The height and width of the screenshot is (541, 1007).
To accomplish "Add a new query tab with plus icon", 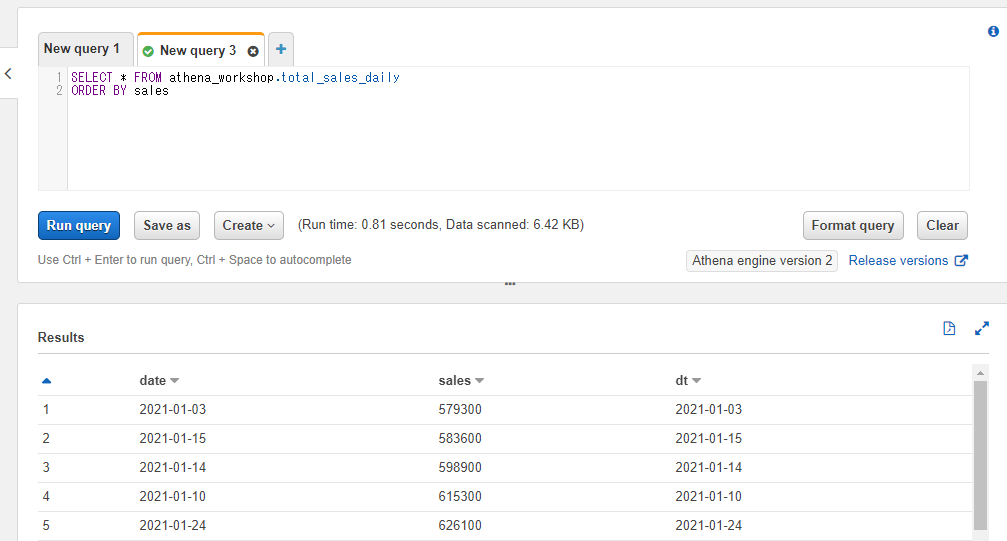I will point(281,49).
